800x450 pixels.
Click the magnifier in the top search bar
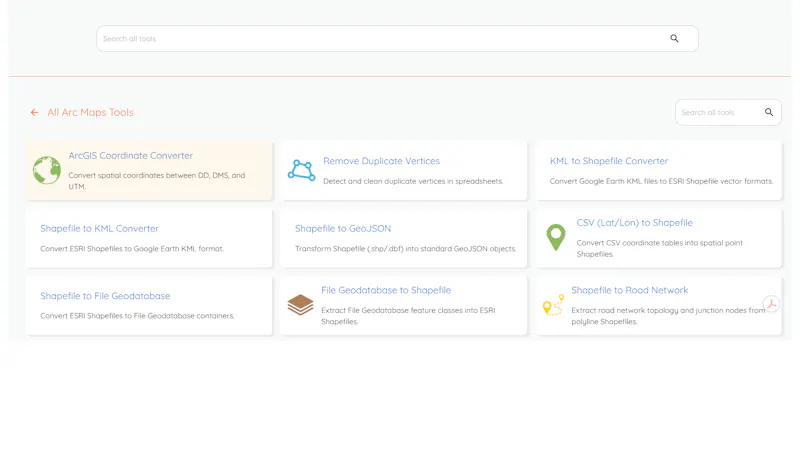coord(674,38)
